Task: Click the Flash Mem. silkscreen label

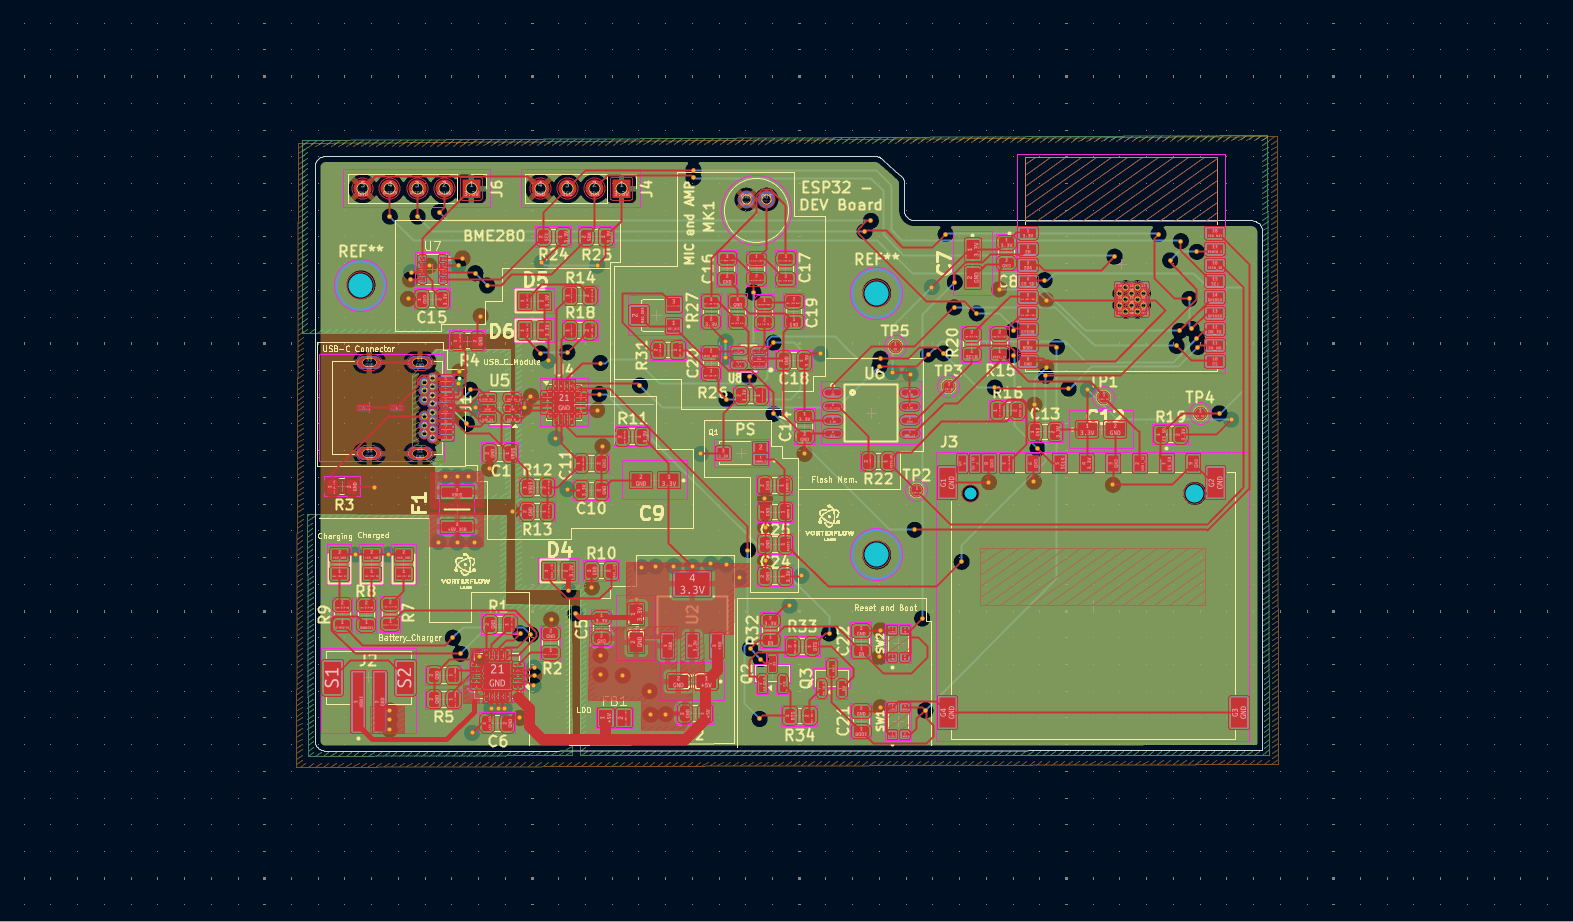Action: (x=834, y=480)
